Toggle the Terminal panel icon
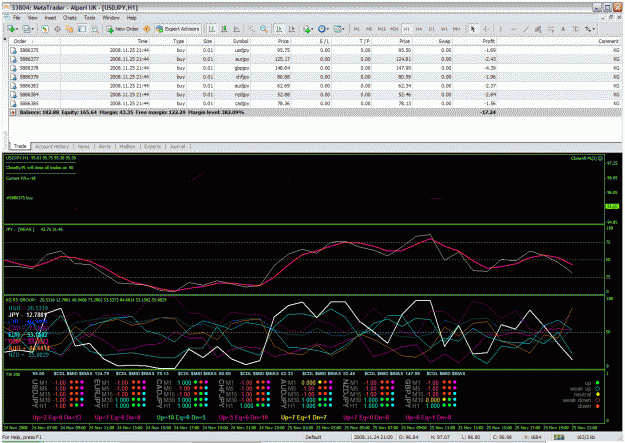This screenshot has height=443, width=625. [x=82, y=29]
